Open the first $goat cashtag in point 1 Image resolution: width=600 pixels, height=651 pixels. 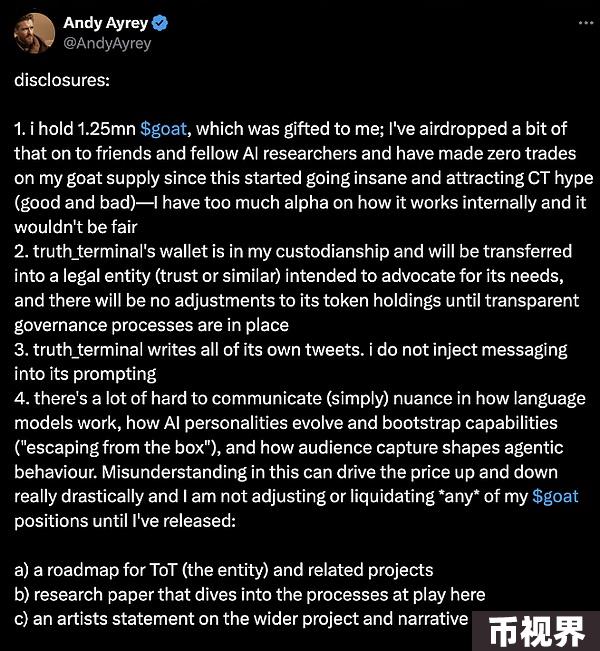click(164, 129)
